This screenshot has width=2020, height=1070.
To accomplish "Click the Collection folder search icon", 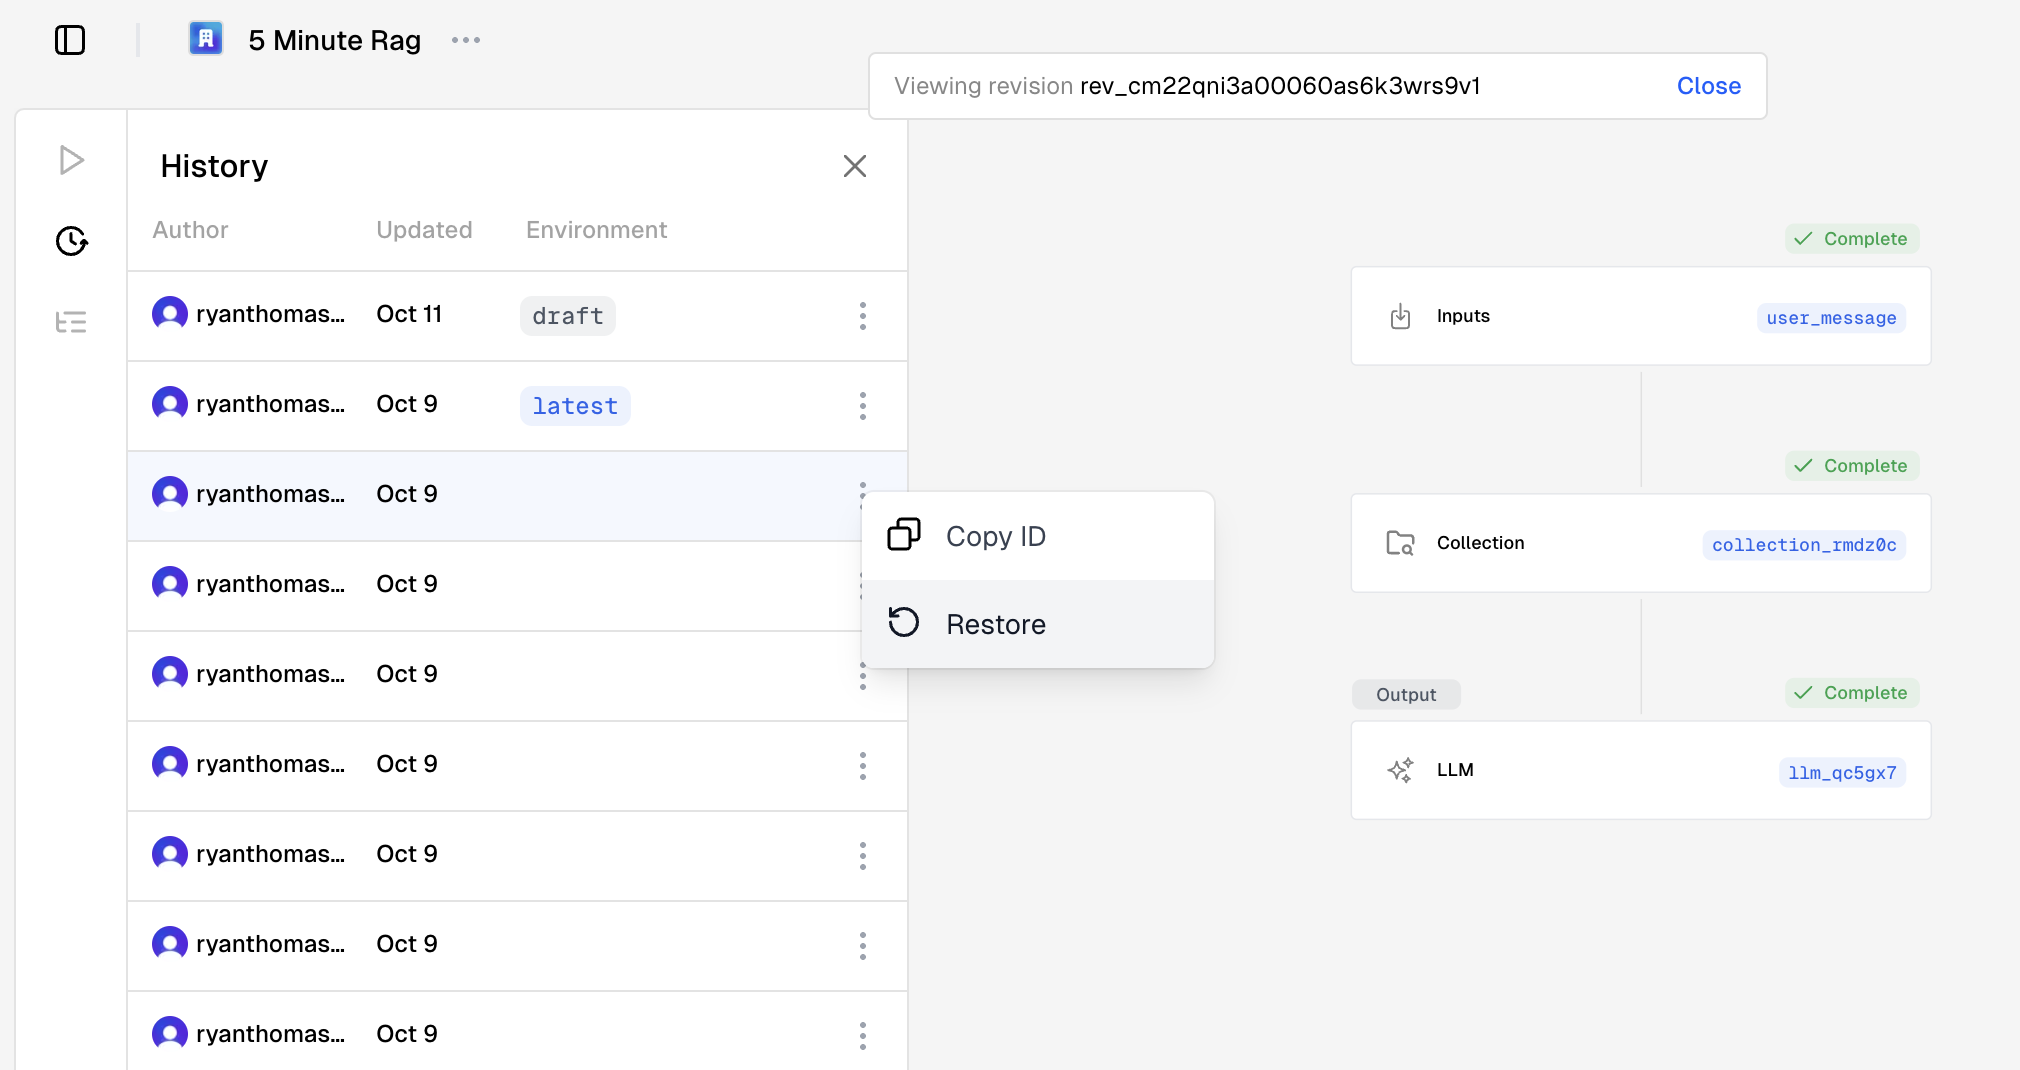I will (1400, 543).
